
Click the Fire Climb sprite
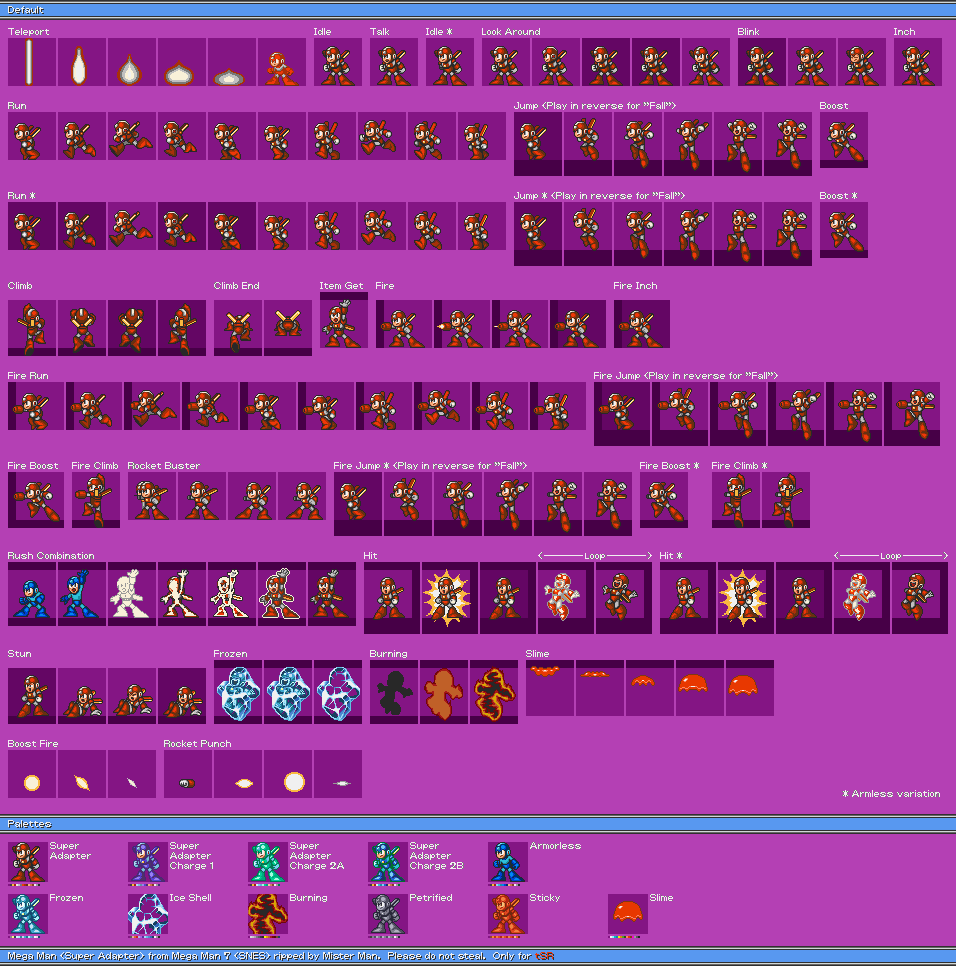tap(95, 500)
